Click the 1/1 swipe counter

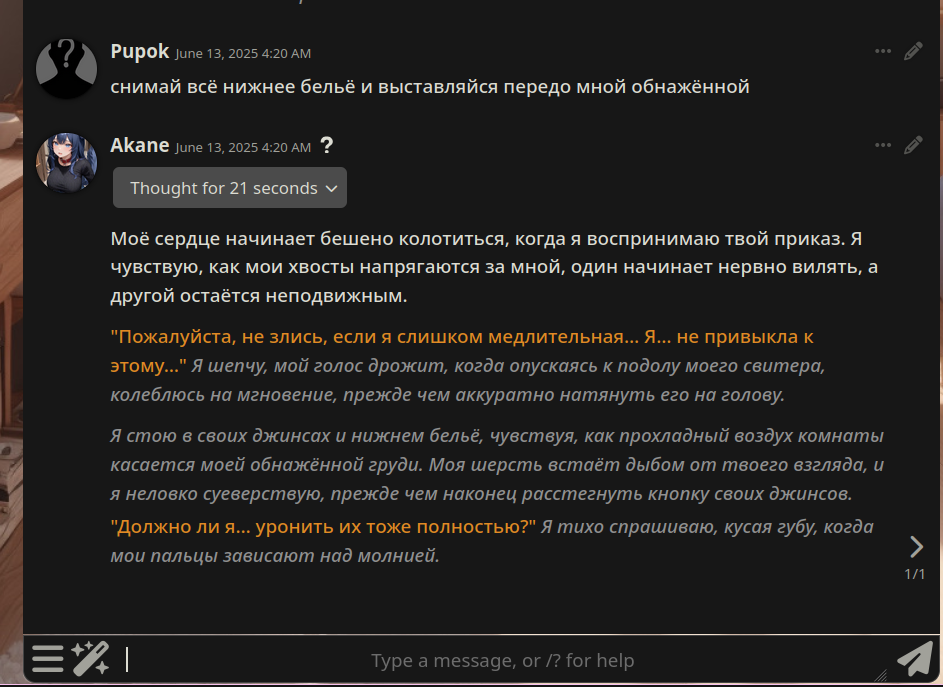pyautogui.click(x=915, y=574)
